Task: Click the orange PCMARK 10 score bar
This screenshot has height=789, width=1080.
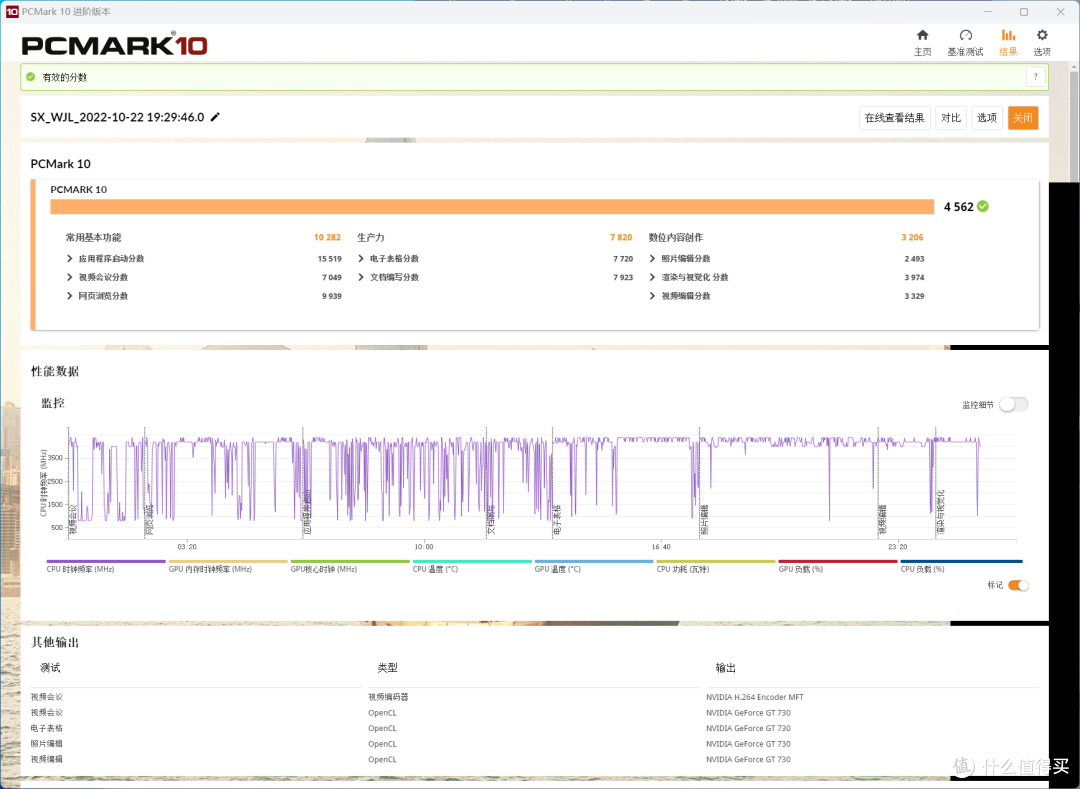Action: [x=492, y=207]
